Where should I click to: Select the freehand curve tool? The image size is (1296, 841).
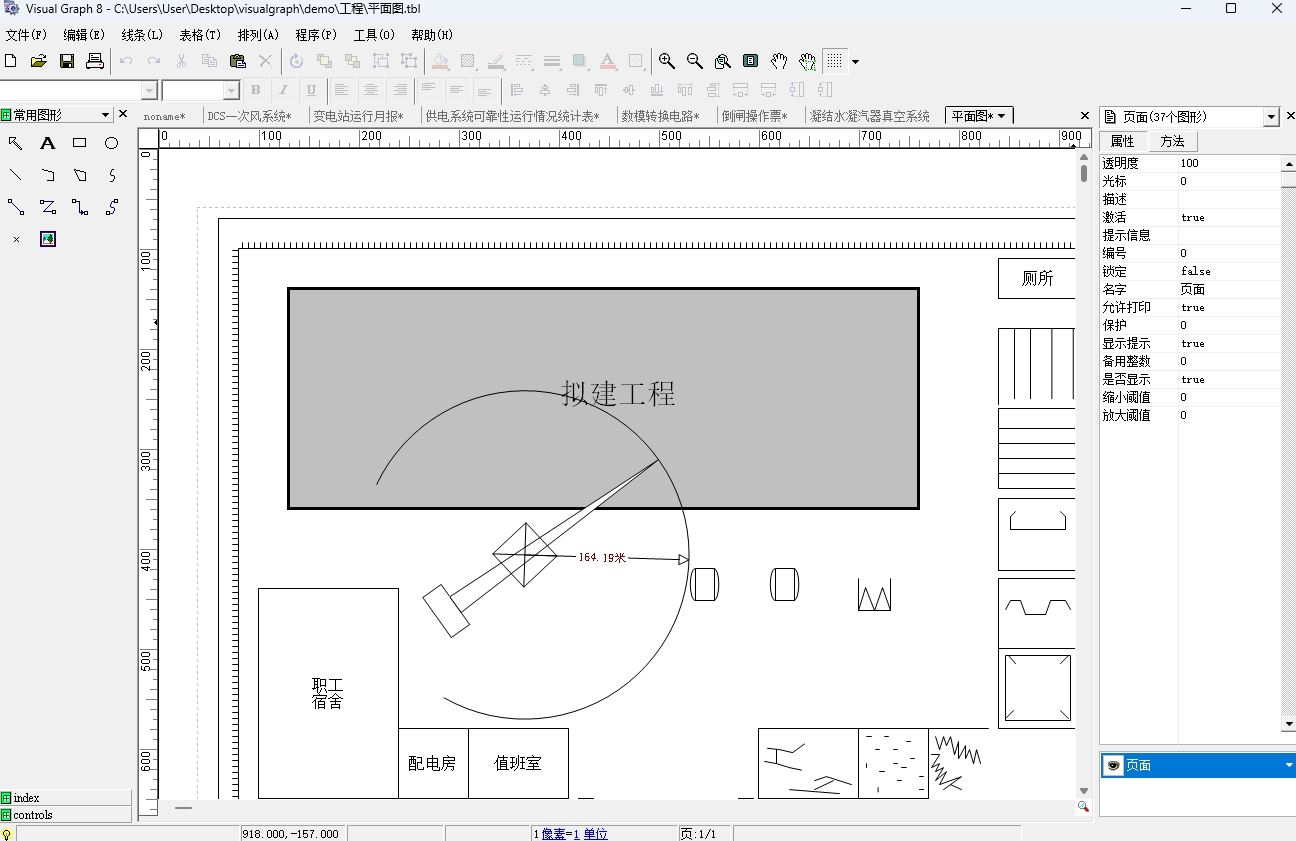(x=112, y=175)
